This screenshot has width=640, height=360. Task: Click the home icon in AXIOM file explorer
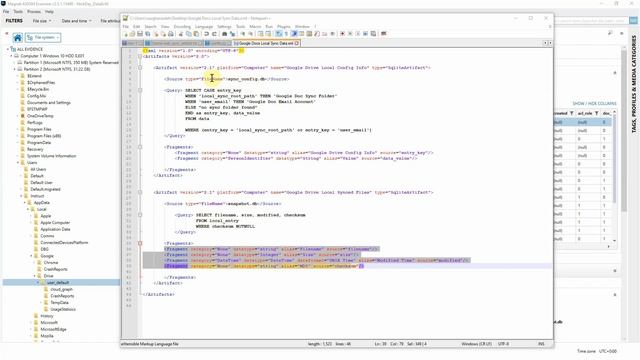pyautogui.click(x=17, y=38)
